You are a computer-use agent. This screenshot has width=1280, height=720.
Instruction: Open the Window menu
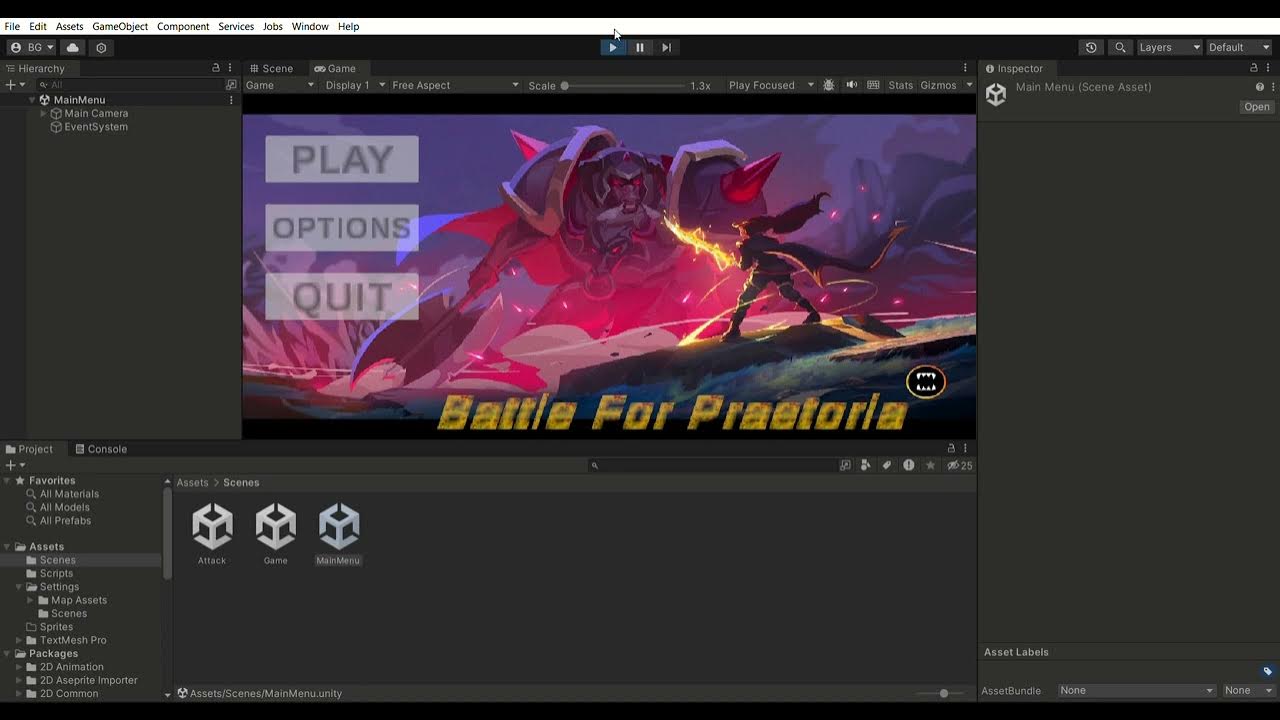310,26
